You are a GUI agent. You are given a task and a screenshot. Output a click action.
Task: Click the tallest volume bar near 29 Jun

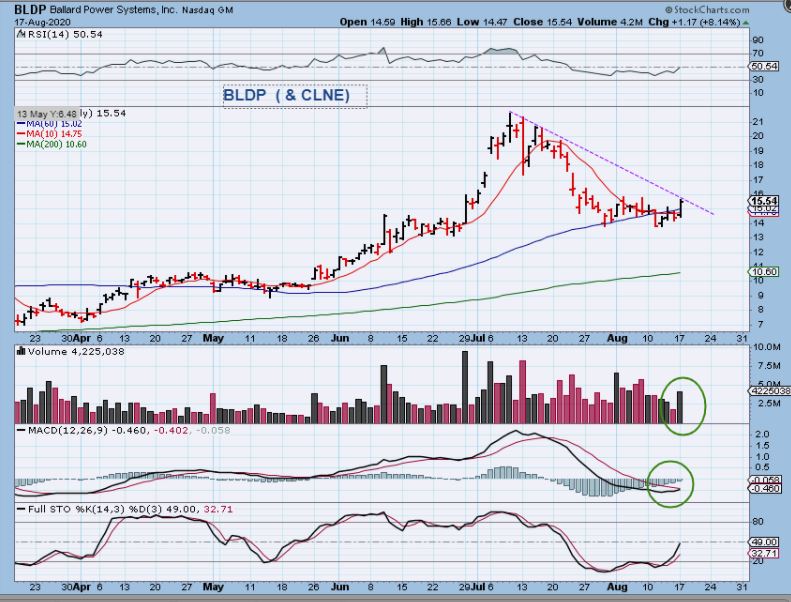coord(465,387)
